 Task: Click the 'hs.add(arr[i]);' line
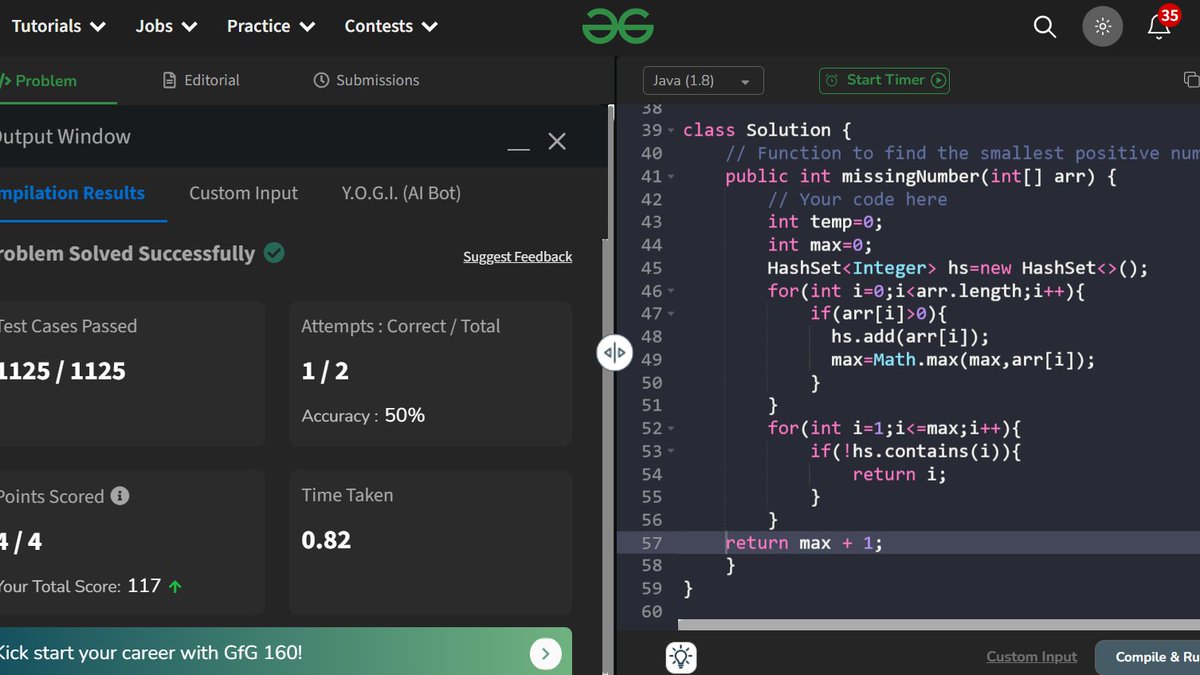coord(910,337)
